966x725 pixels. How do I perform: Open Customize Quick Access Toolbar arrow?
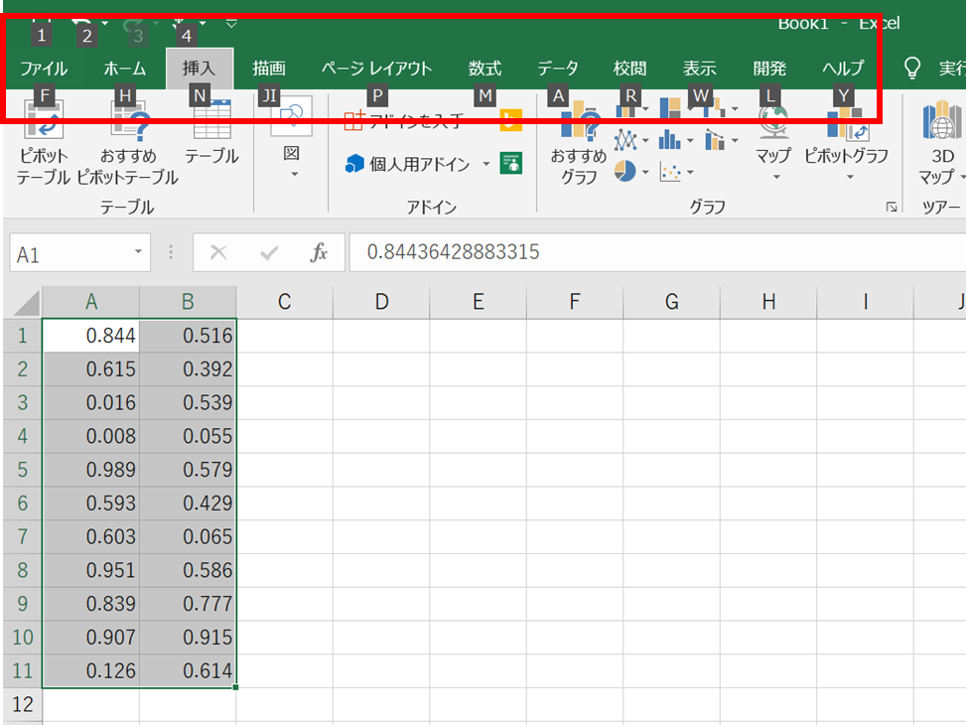click(231, 23)
